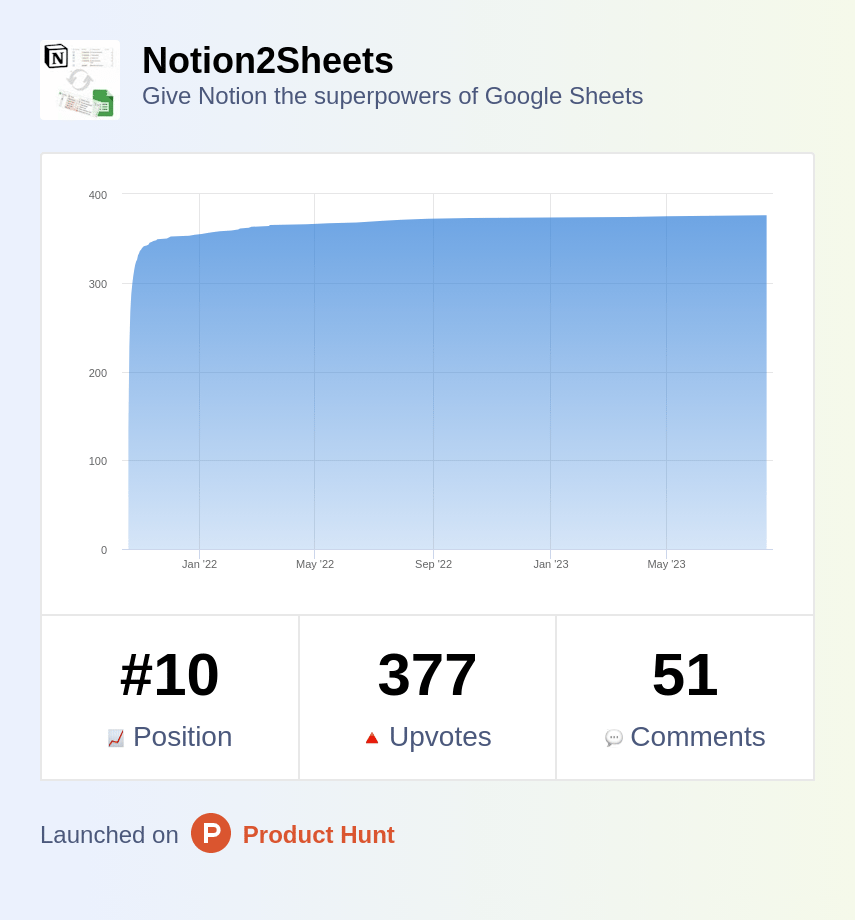Click the Product Hunt logo icon

point(211,833)
